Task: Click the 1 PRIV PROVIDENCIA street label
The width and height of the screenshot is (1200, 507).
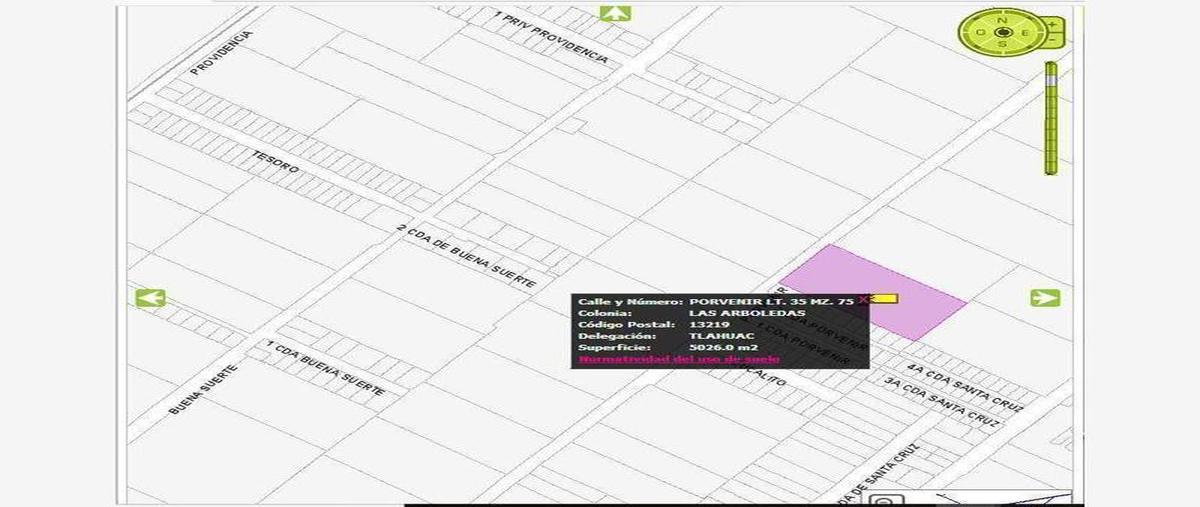Action: [x=551, y=36]
